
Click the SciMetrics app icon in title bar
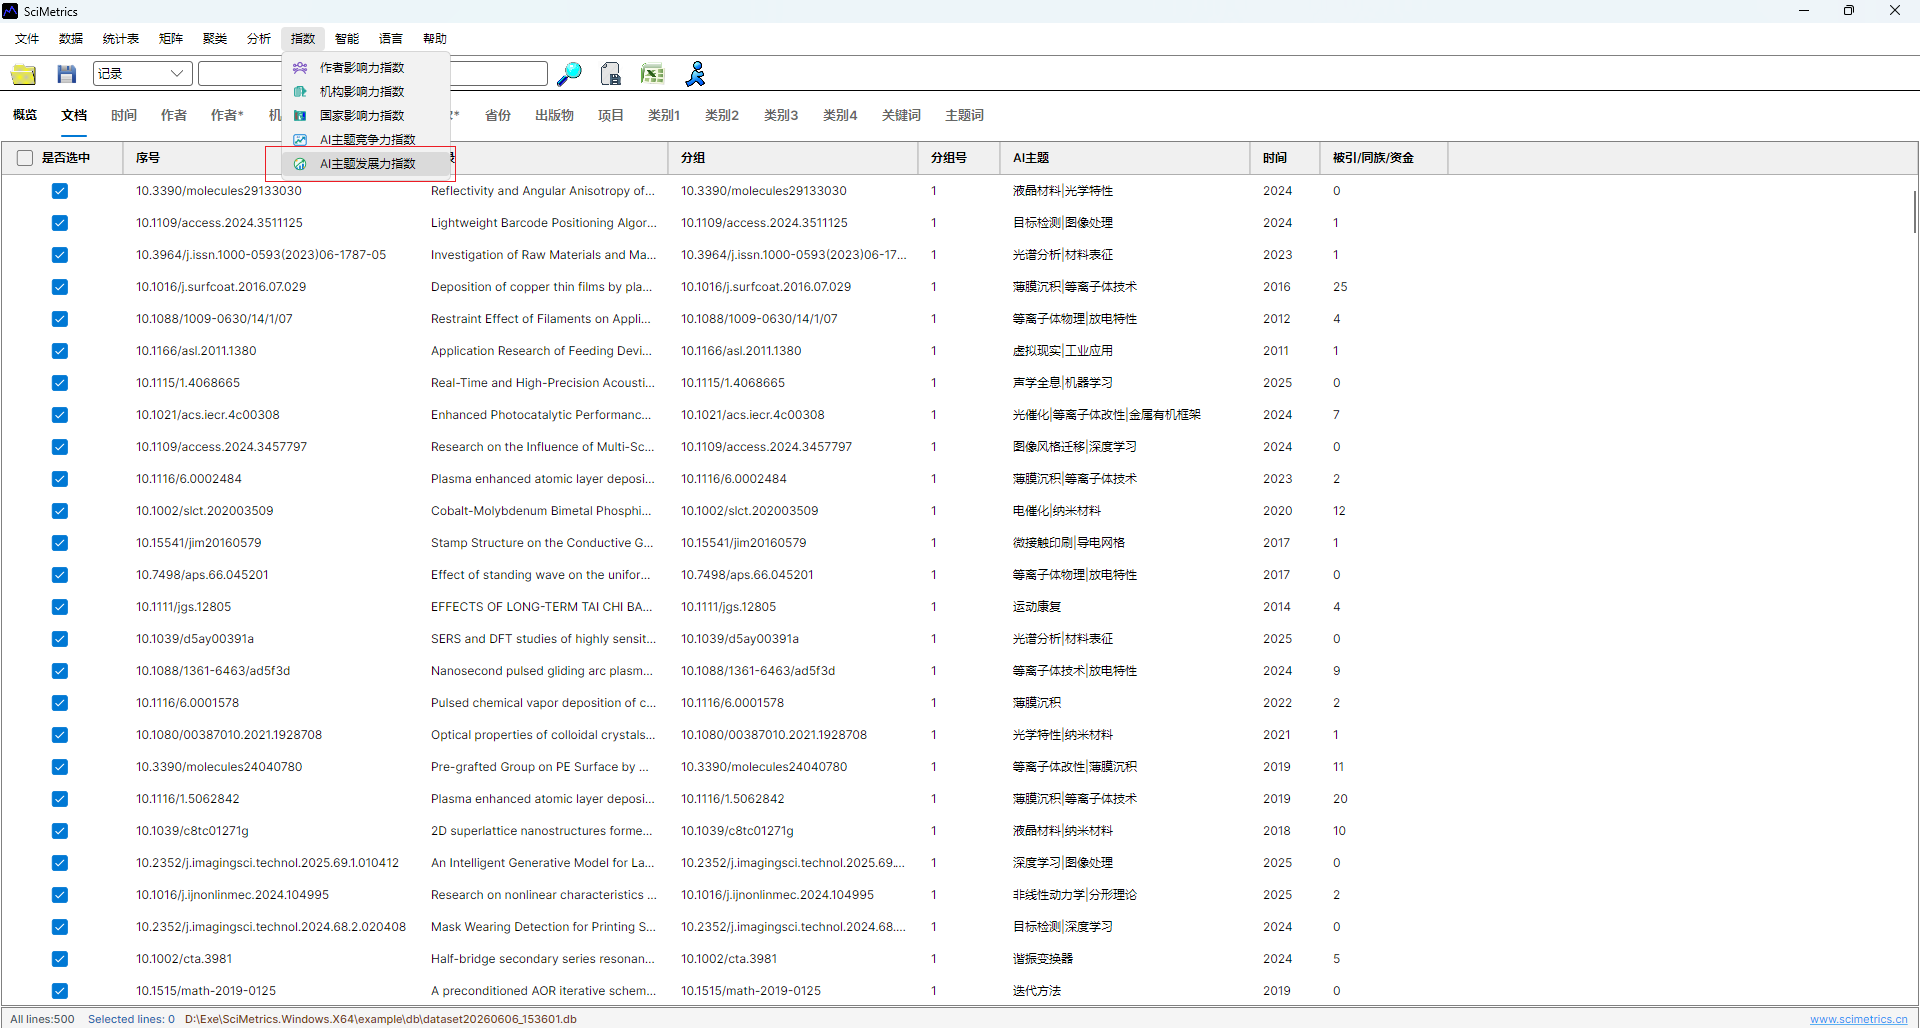10,11
